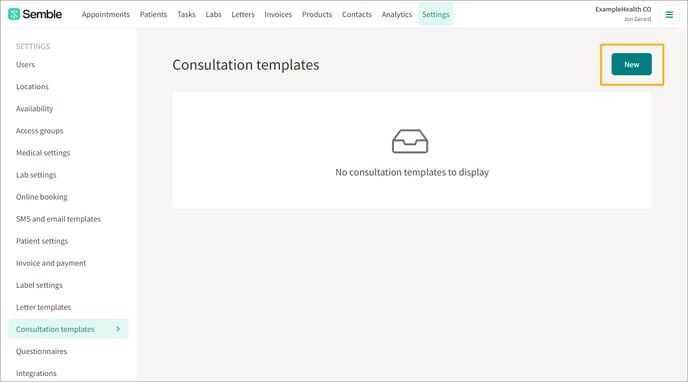Select Locations in settings sidebar
The width and height of the screenshot is (688, 382).
pos(32,86)
